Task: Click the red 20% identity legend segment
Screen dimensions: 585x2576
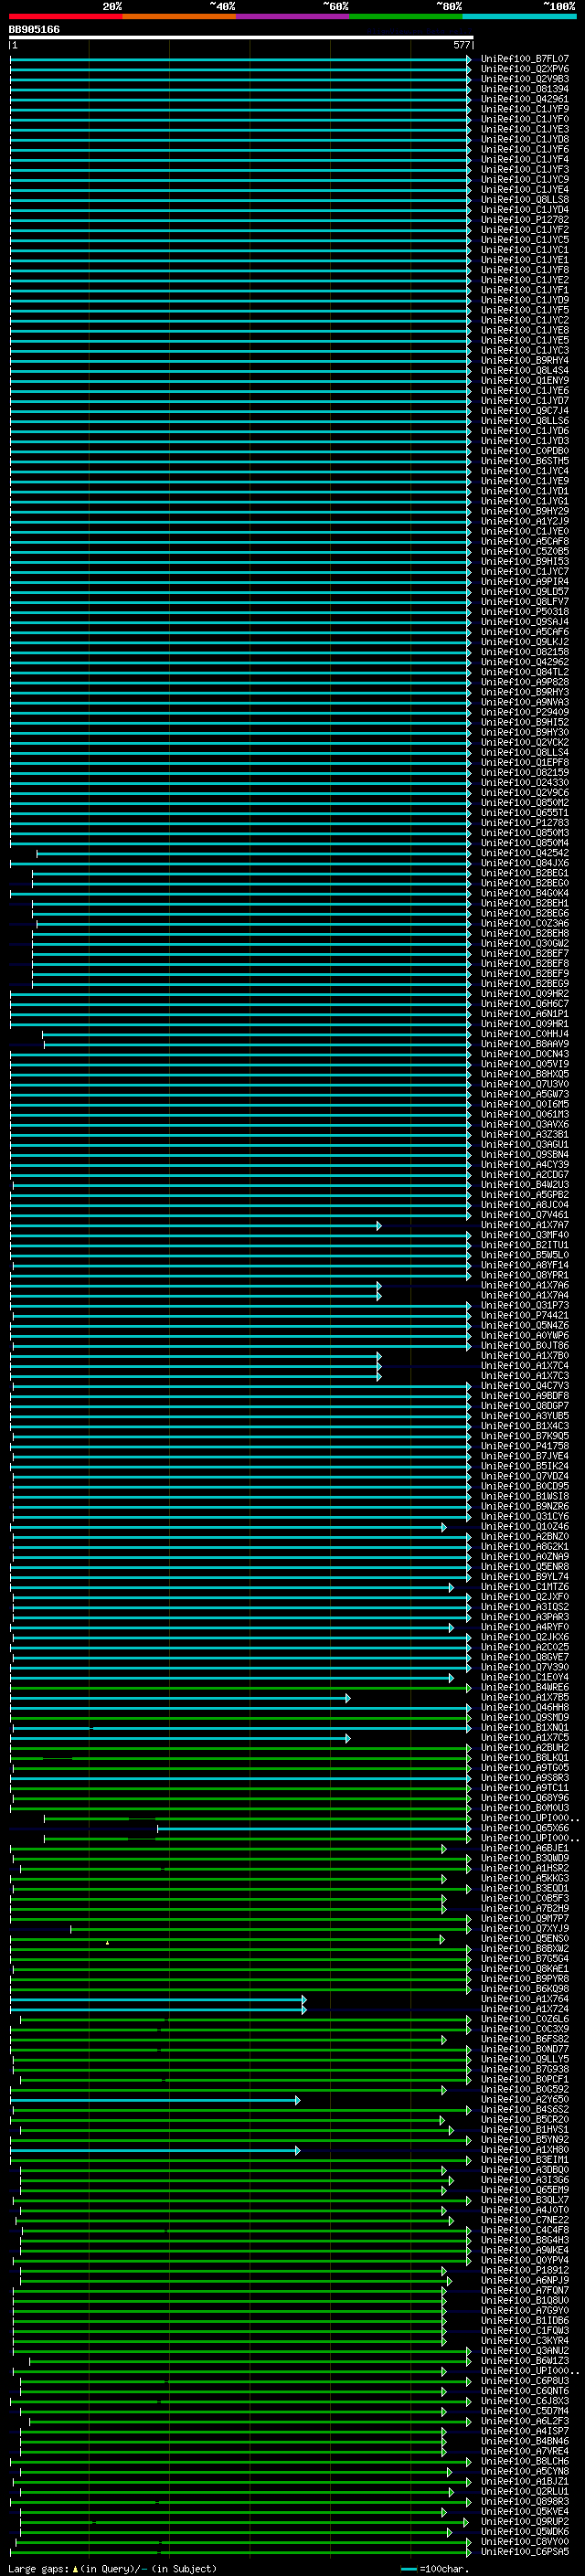Action: click(66, 16)
